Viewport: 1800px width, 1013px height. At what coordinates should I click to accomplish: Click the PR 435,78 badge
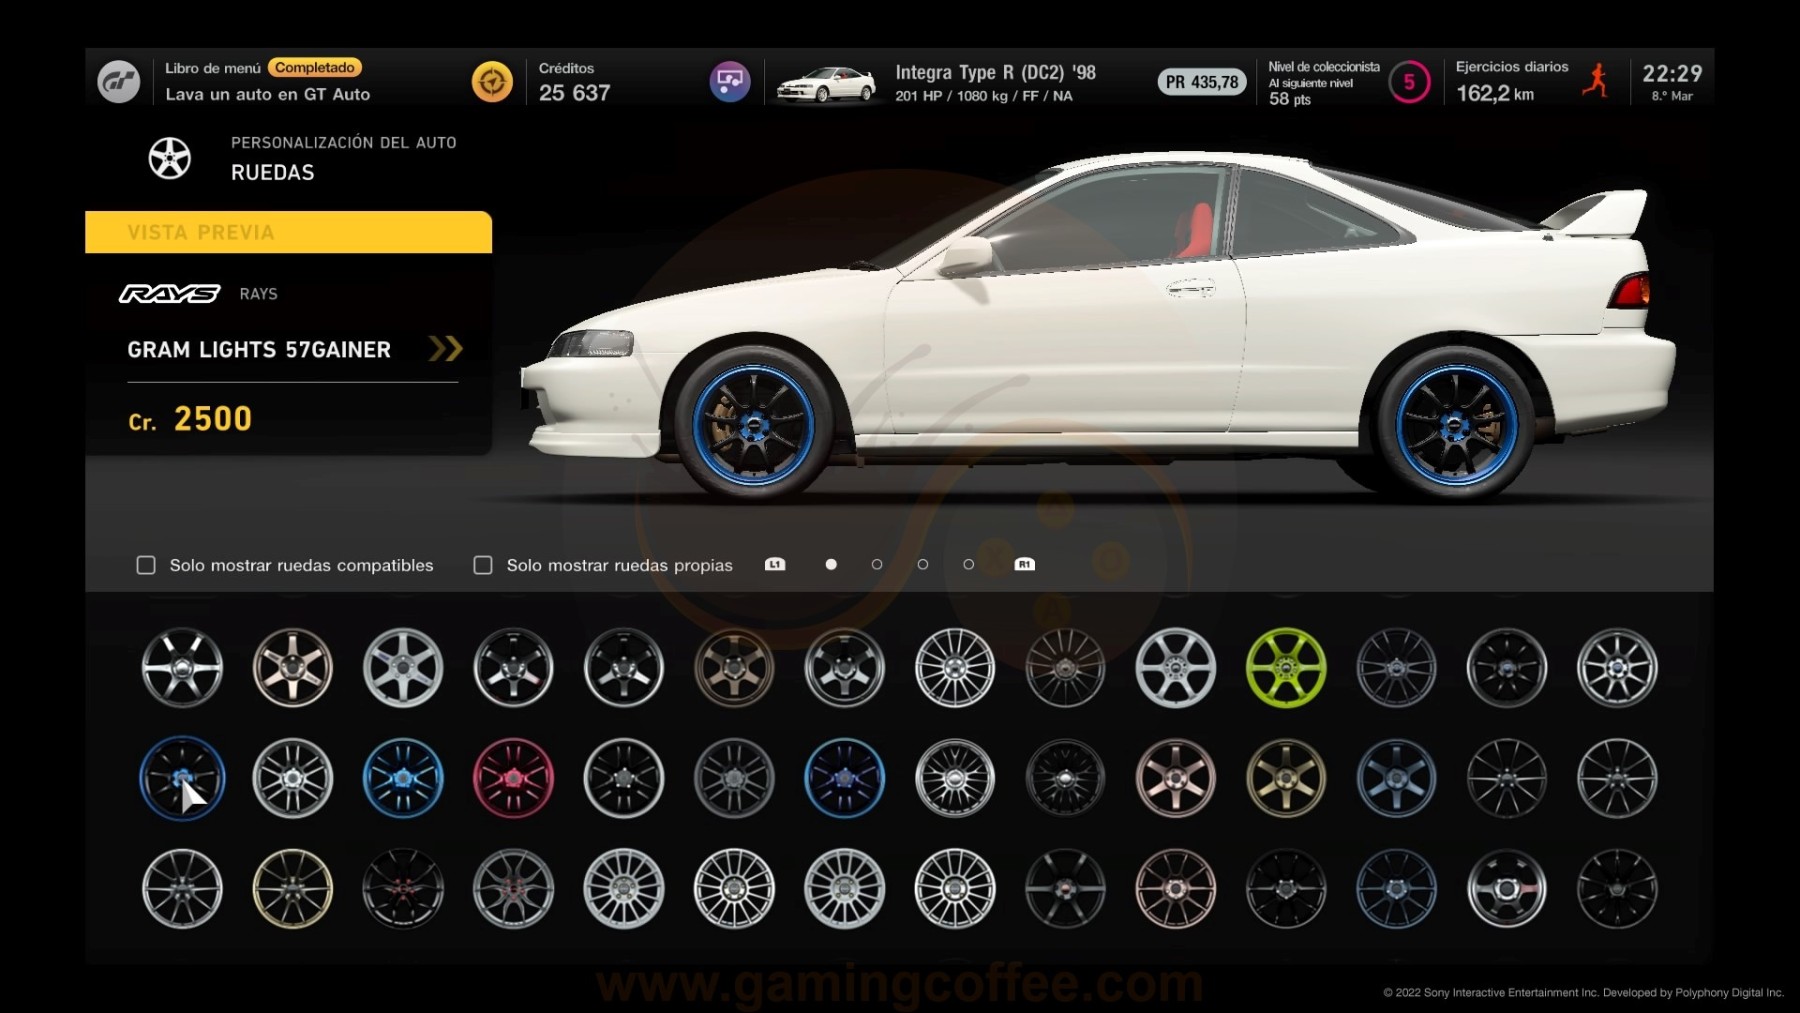tap(1202, 82)
